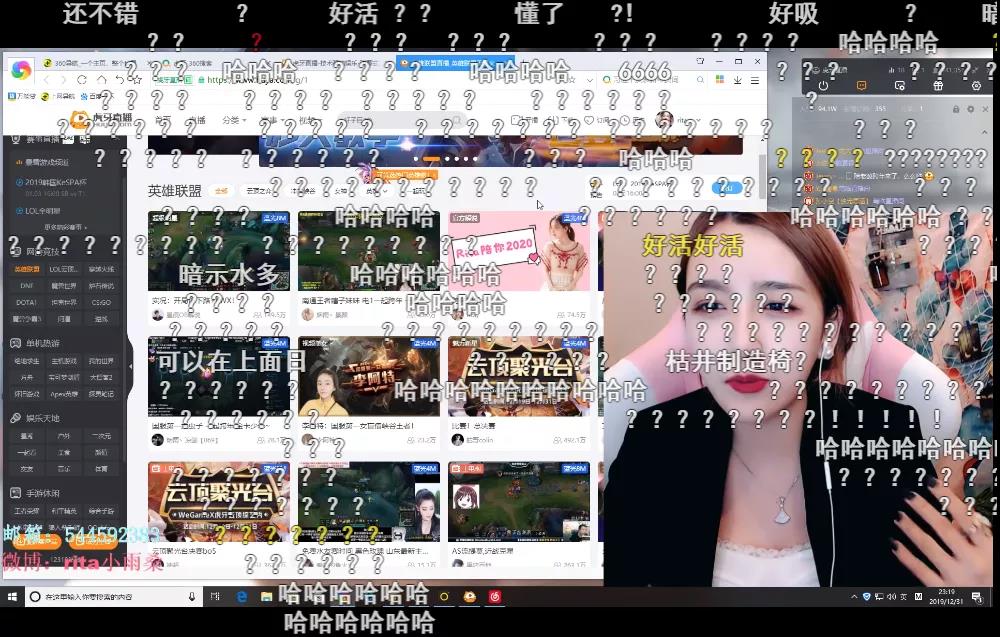This screenshot has width=1000, height=637.
Task: Go back using the browser back arrow
Action: (x=46, y=80)
